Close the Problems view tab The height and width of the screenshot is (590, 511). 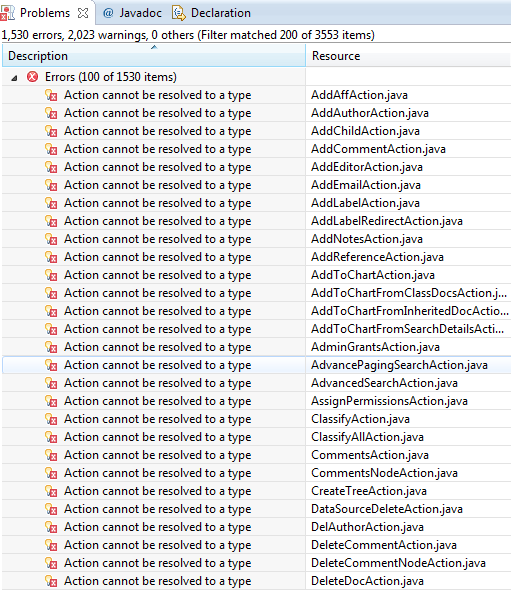[x=82, y=13]
